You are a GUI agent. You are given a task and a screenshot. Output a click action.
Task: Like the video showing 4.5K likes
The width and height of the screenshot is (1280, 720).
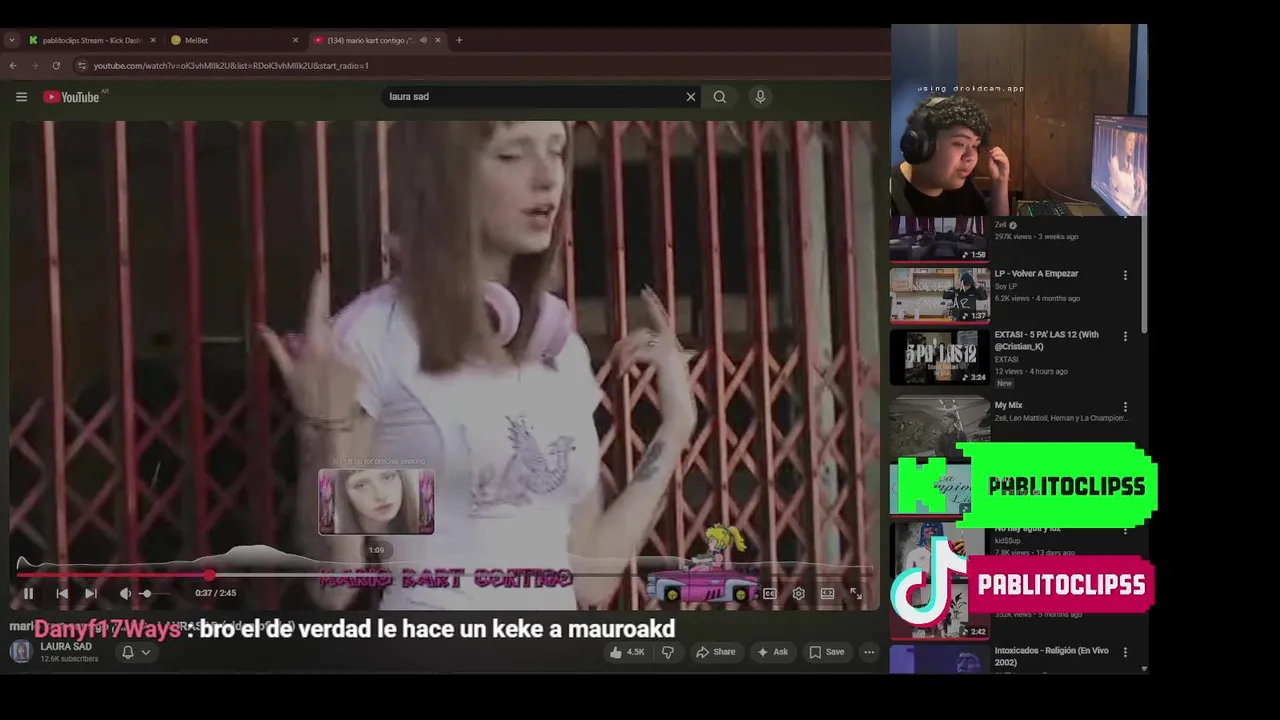tap(628, 652)
